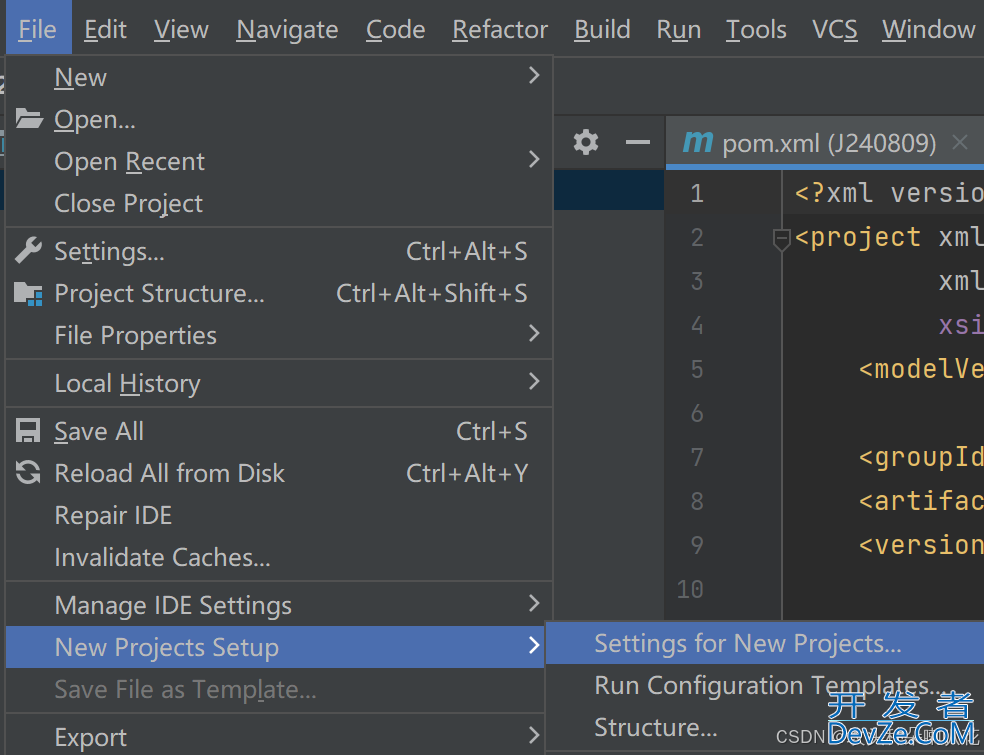Expand the Export submenu arrow
984x755 pixels.
(x=534, y=735)
